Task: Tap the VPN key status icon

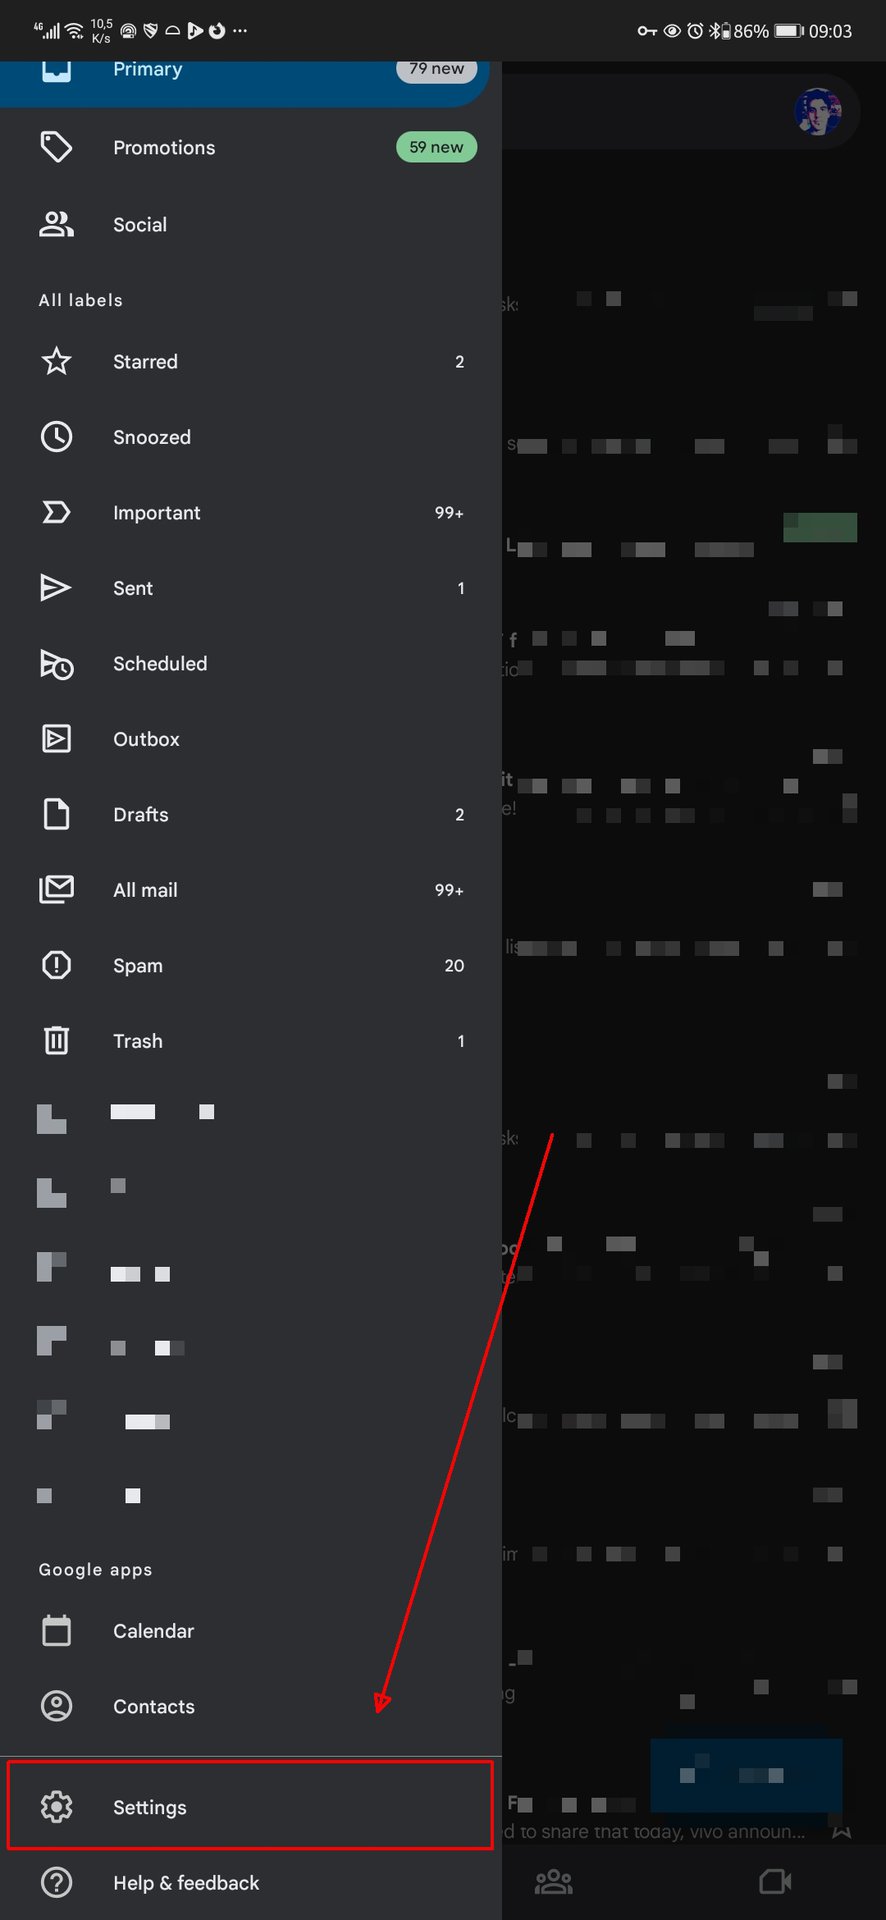Action: [x=647, y=31]
